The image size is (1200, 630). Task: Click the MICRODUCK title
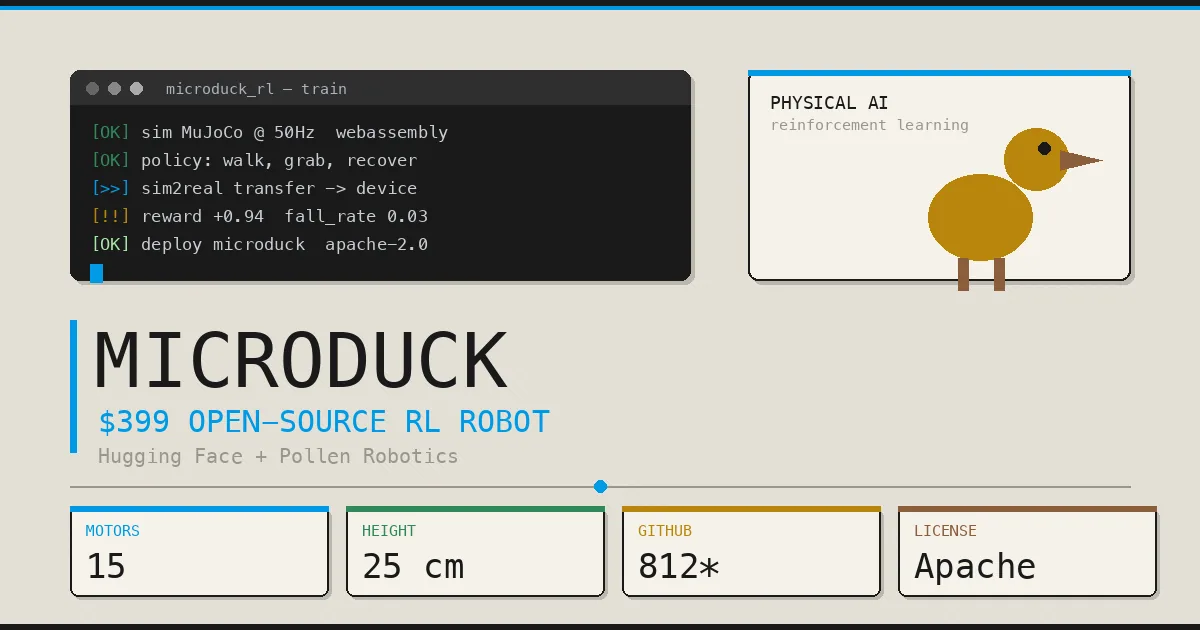[x=301, y=361]
